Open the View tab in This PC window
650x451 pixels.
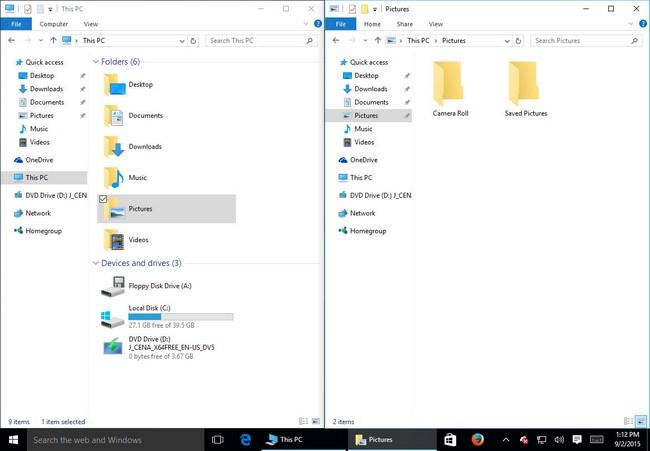[91, 24]
